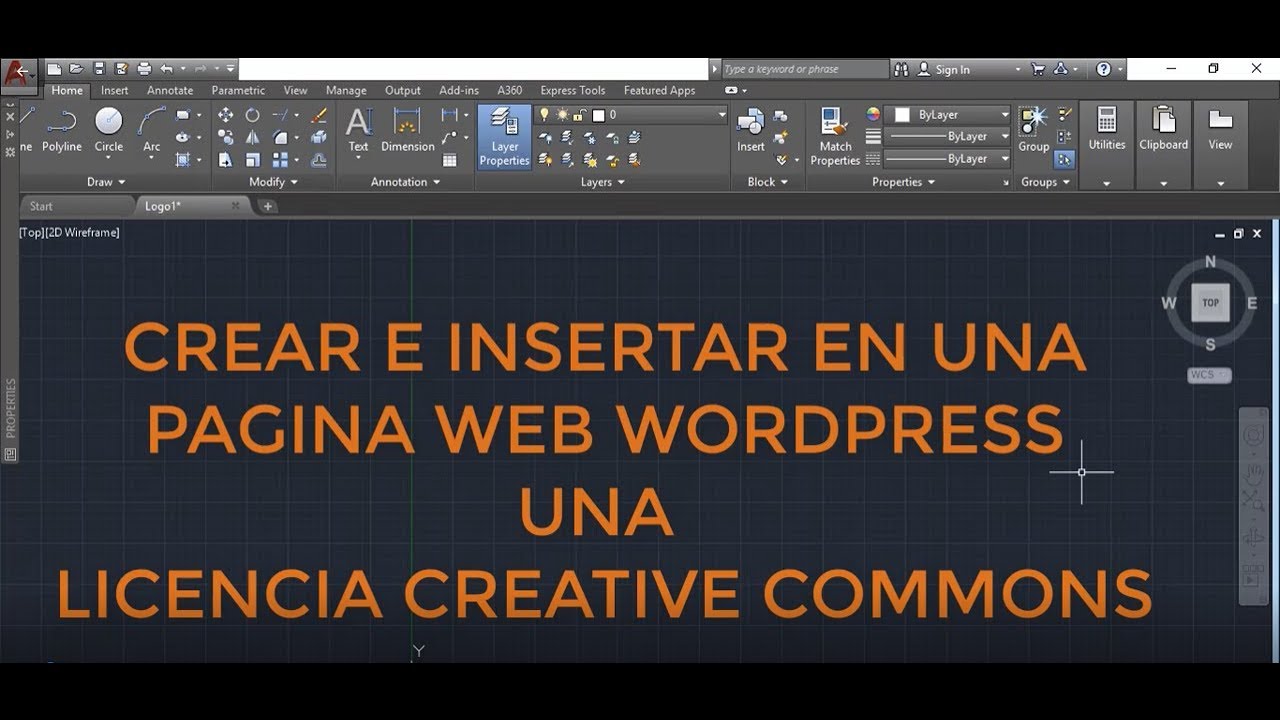Select the Erase tool in Modify
Image resolution: width=1280 pixels, height=720 pixels.
point(319,115)
